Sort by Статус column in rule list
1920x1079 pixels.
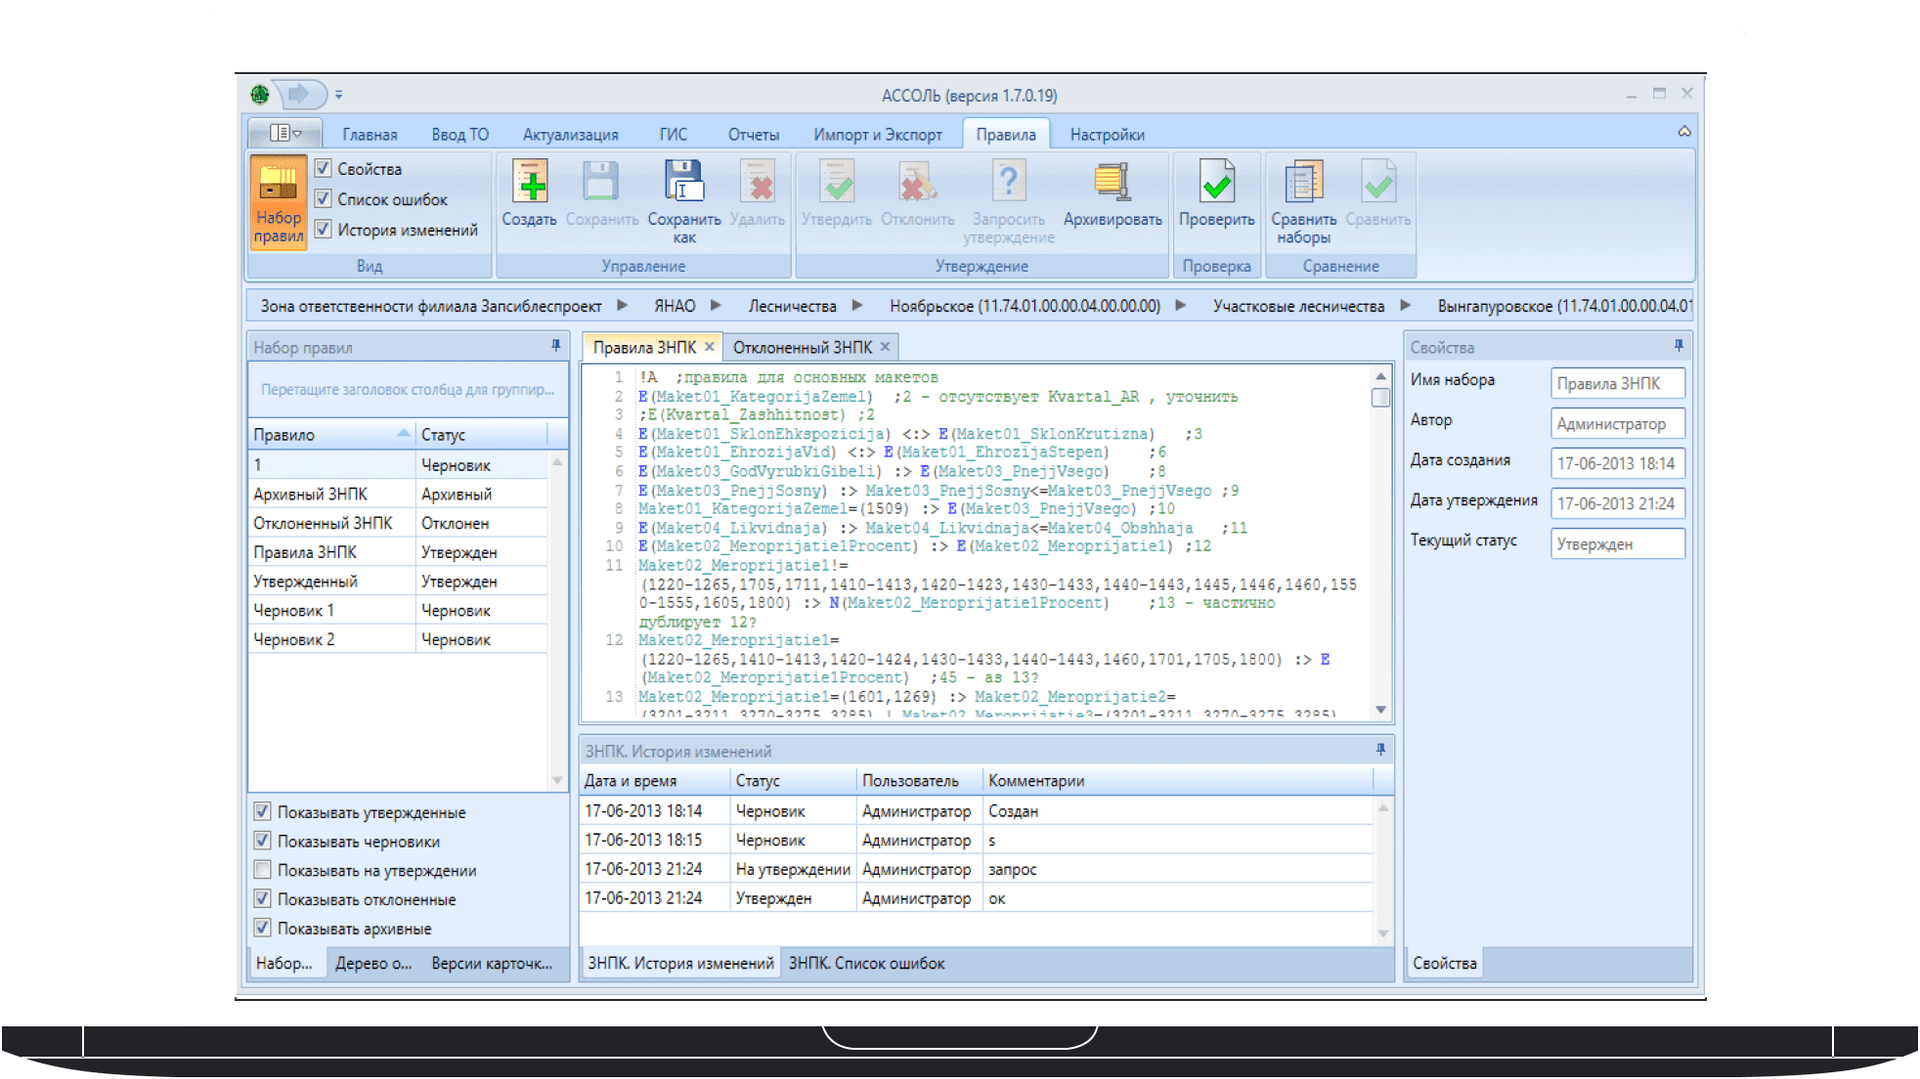(x=482, y=435)
